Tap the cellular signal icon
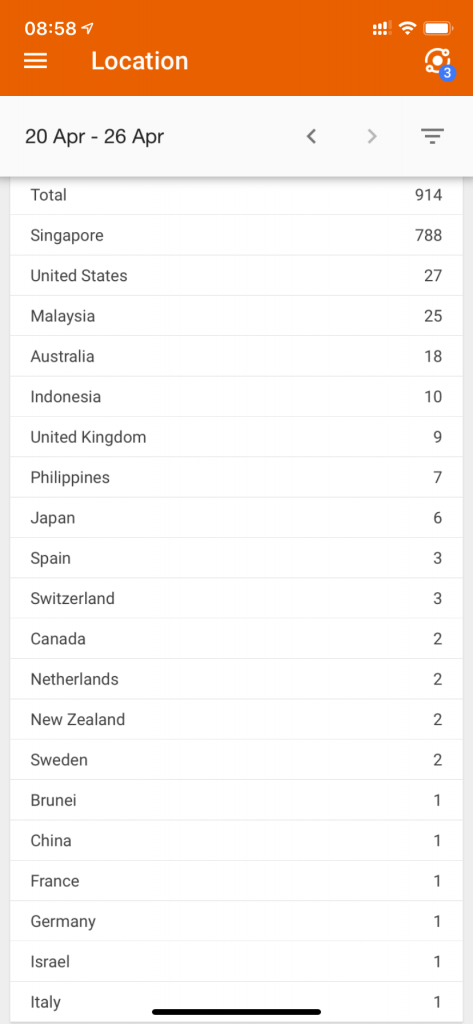 pos(382,27)
